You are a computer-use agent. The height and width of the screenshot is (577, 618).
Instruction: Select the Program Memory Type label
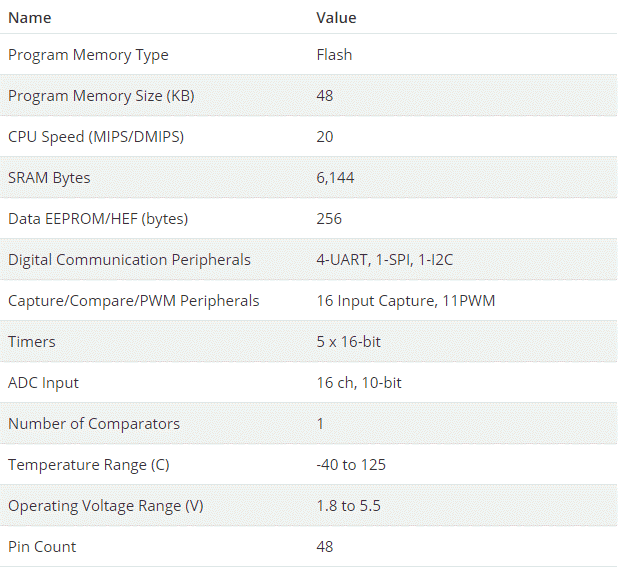click(x=88, y=55)
